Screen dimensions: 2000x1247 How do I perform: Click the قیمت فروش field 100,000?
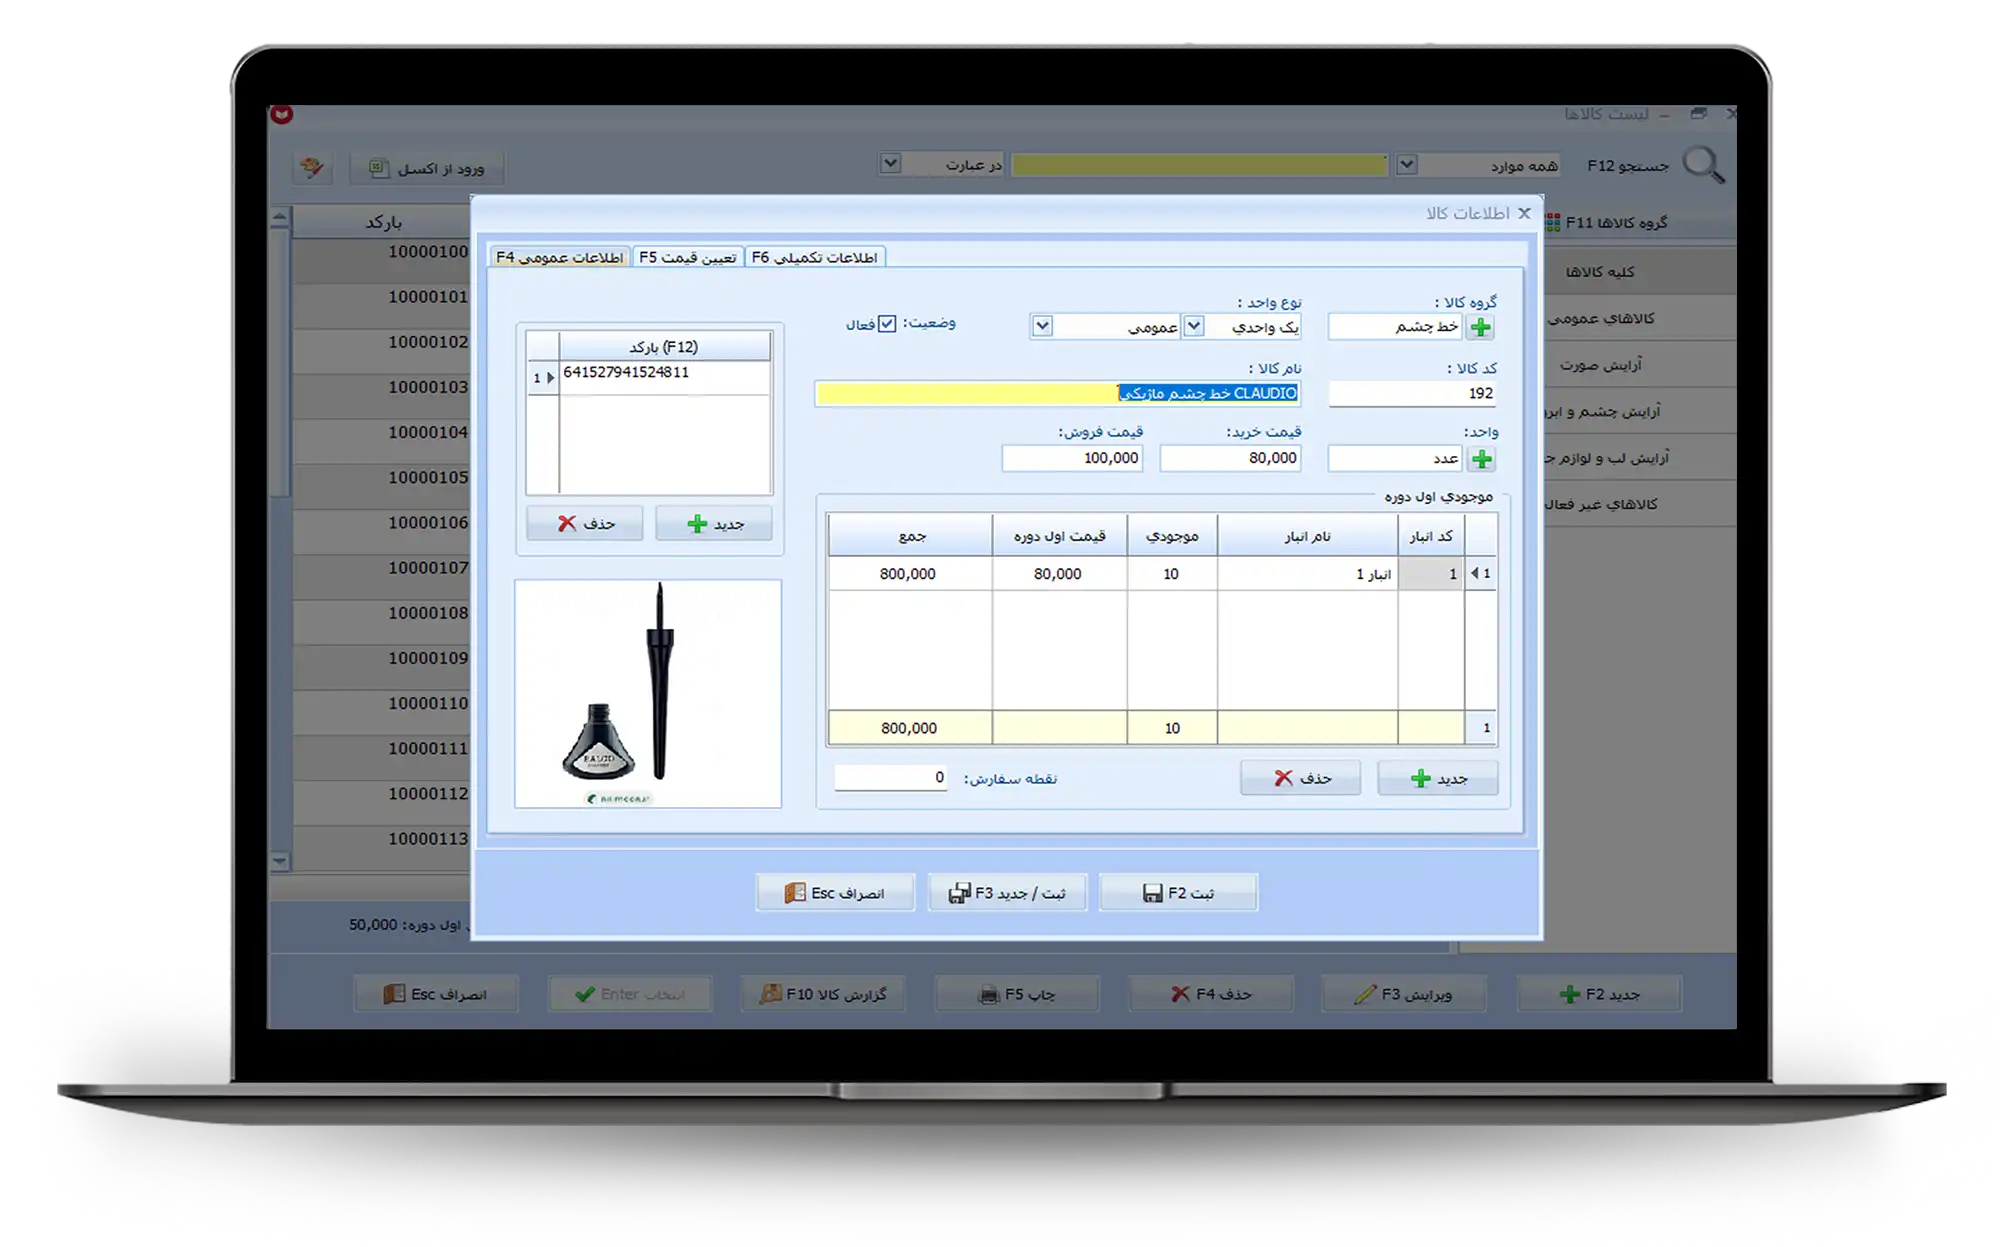(1072, 458)
